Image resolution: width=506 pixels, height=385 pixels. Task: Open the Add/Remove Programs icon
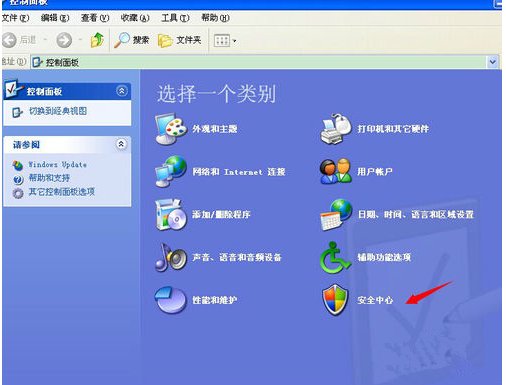(x=171, y=214)
